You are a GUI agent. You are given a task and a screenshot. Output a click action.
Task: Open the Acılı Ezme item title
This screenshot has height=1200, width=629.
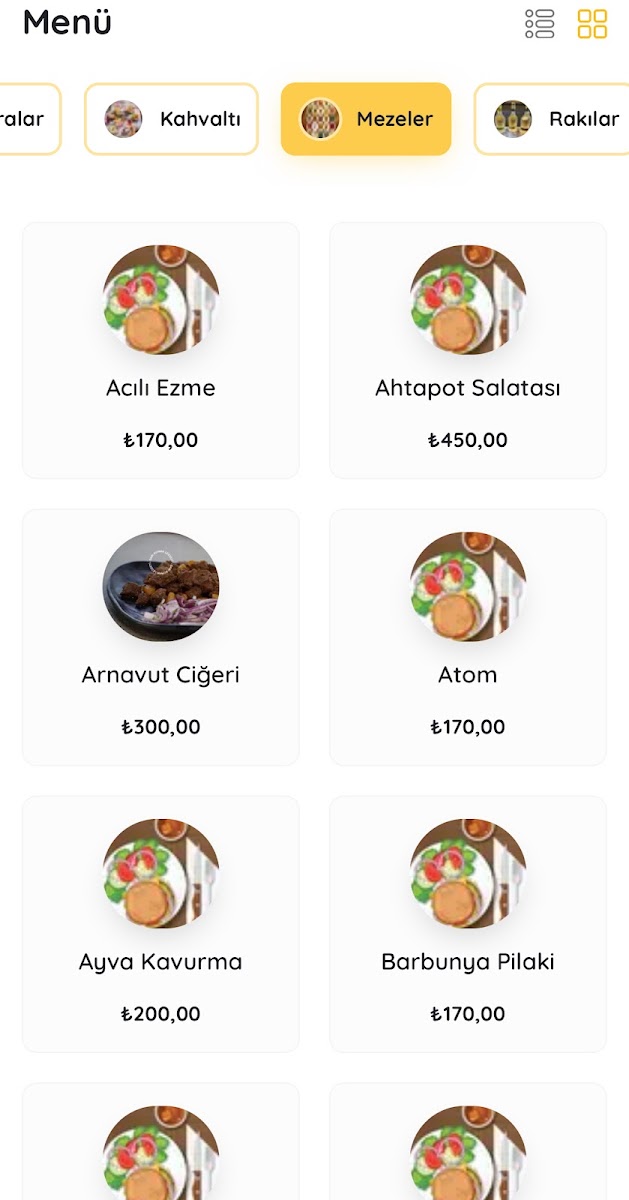[x=161, y=388]
